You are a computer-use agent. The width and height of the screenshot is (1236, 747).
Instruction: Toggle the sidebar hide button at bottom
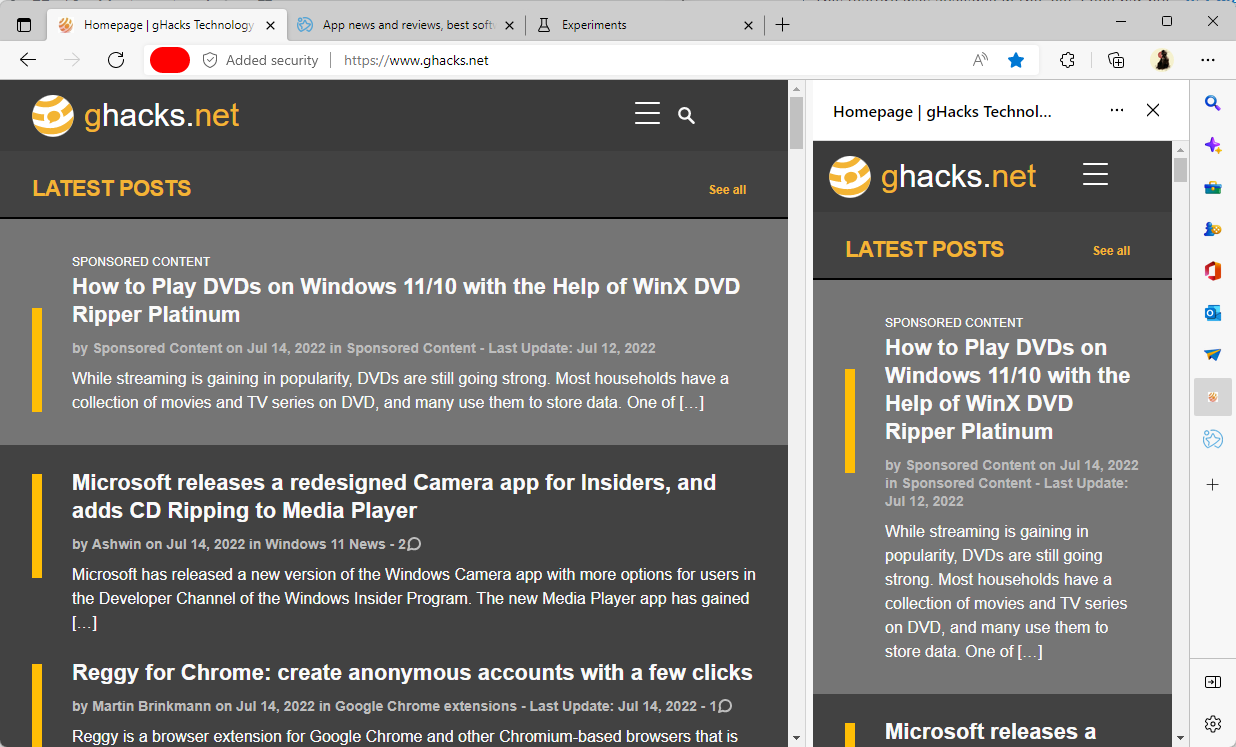(1212, 682)
